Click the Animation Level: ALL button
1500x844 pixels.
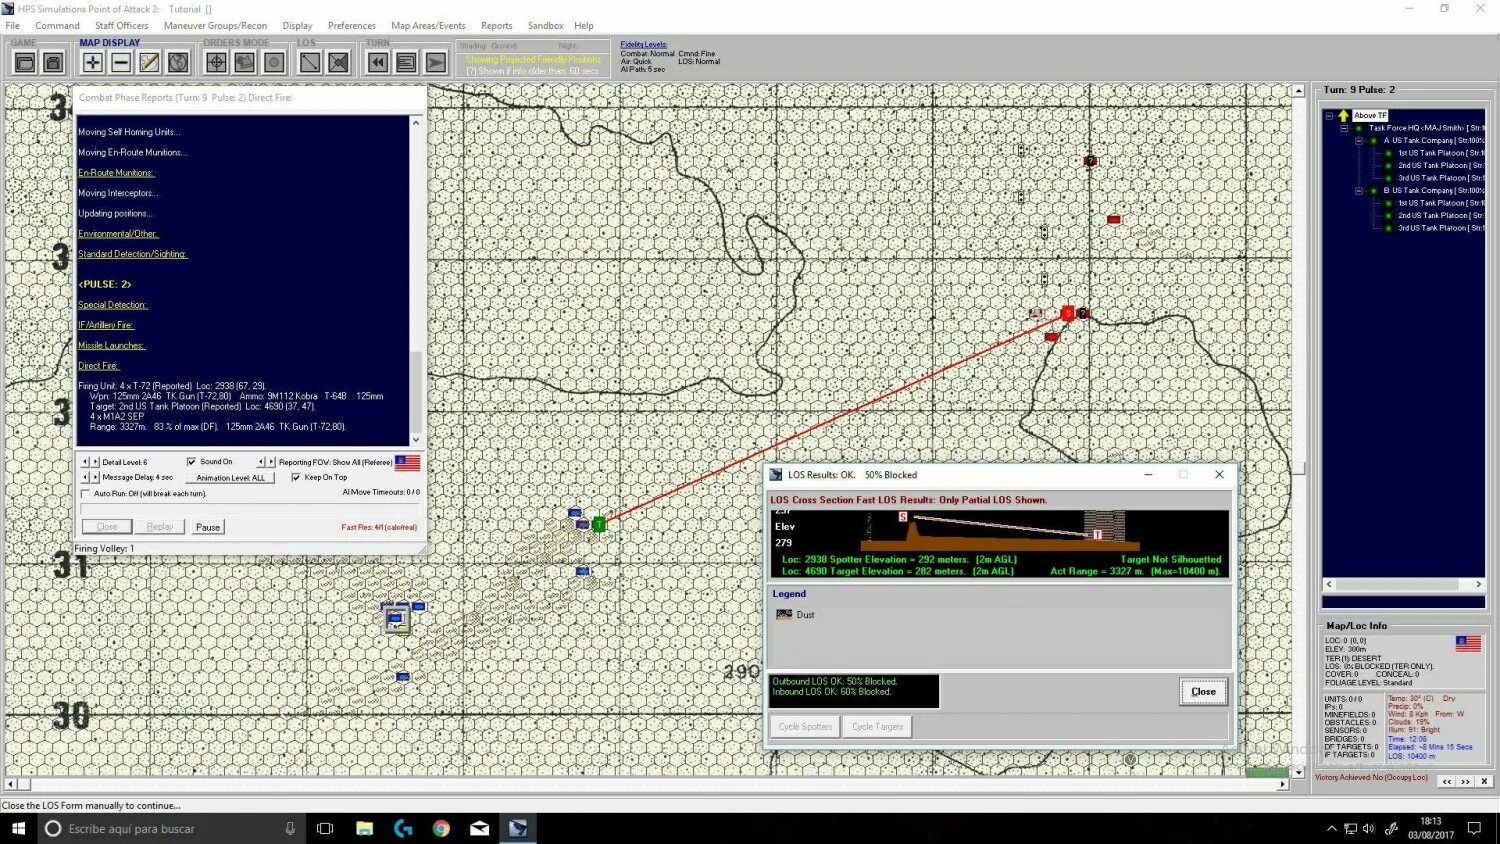click(x=231, y=478)
